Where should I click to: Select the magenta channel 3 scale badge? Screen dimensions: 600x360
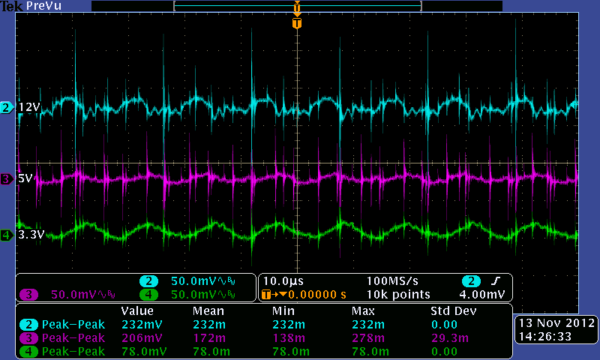pyautogui.click(x=29, y=295)
